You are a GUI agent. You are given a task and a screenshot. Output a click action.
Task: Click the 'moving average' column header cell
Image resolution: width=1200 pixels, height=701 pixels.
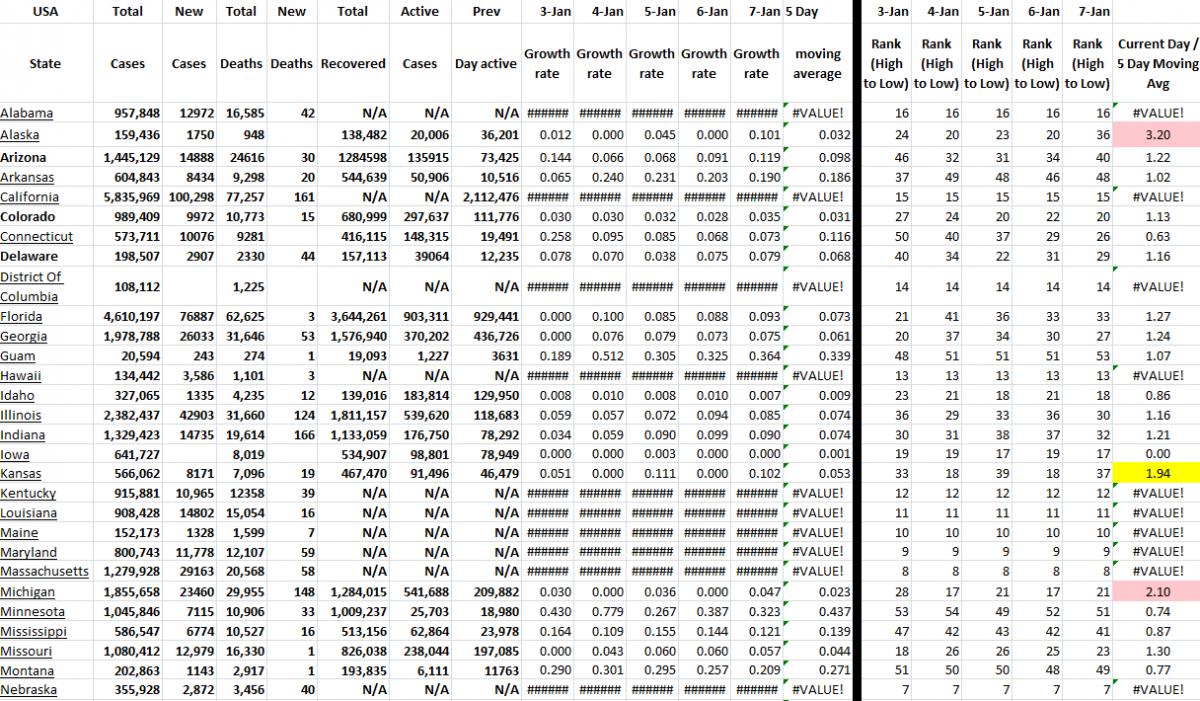pos(817,63)
